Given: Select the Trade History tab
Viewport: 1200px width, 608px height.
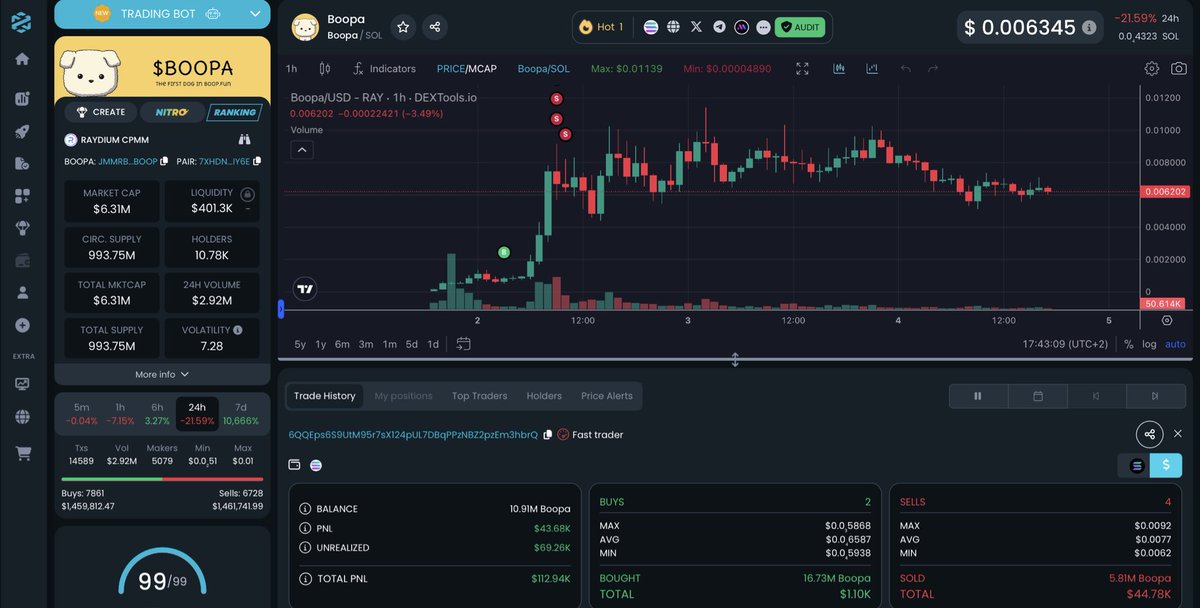Looking at the screenshot, I should pos(325,396).
